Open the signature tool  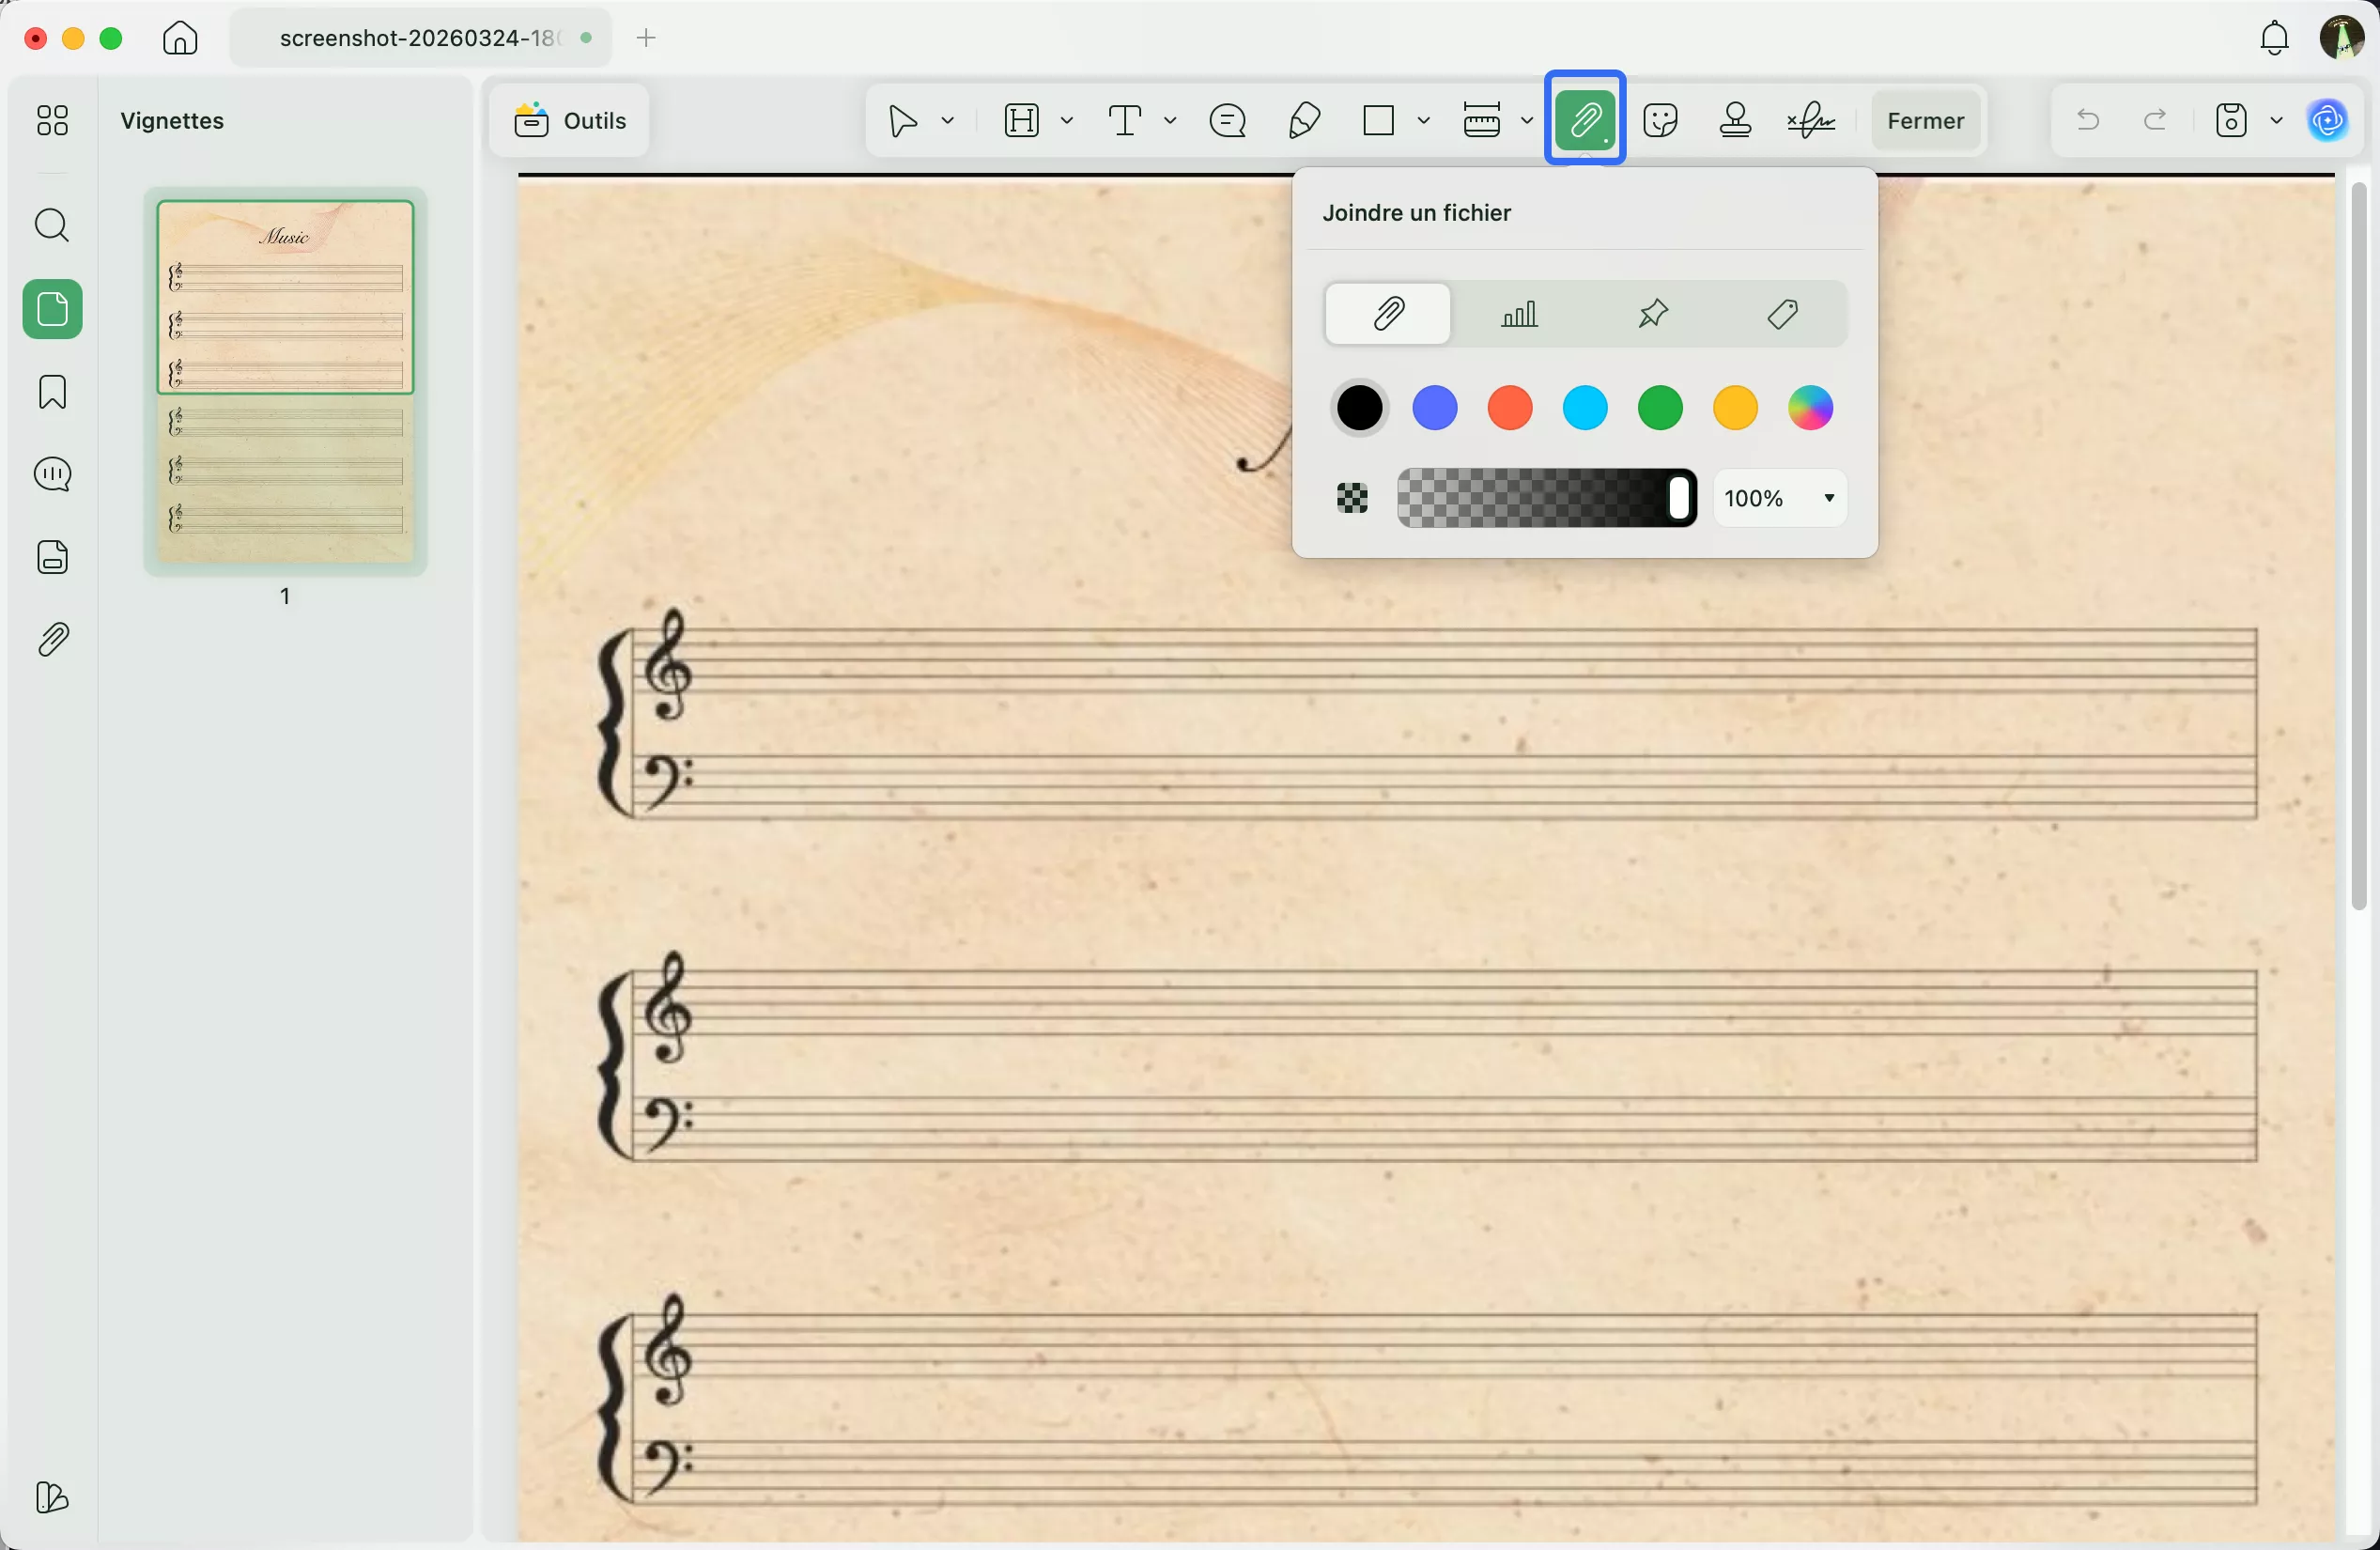click(x=1811, y=120)
